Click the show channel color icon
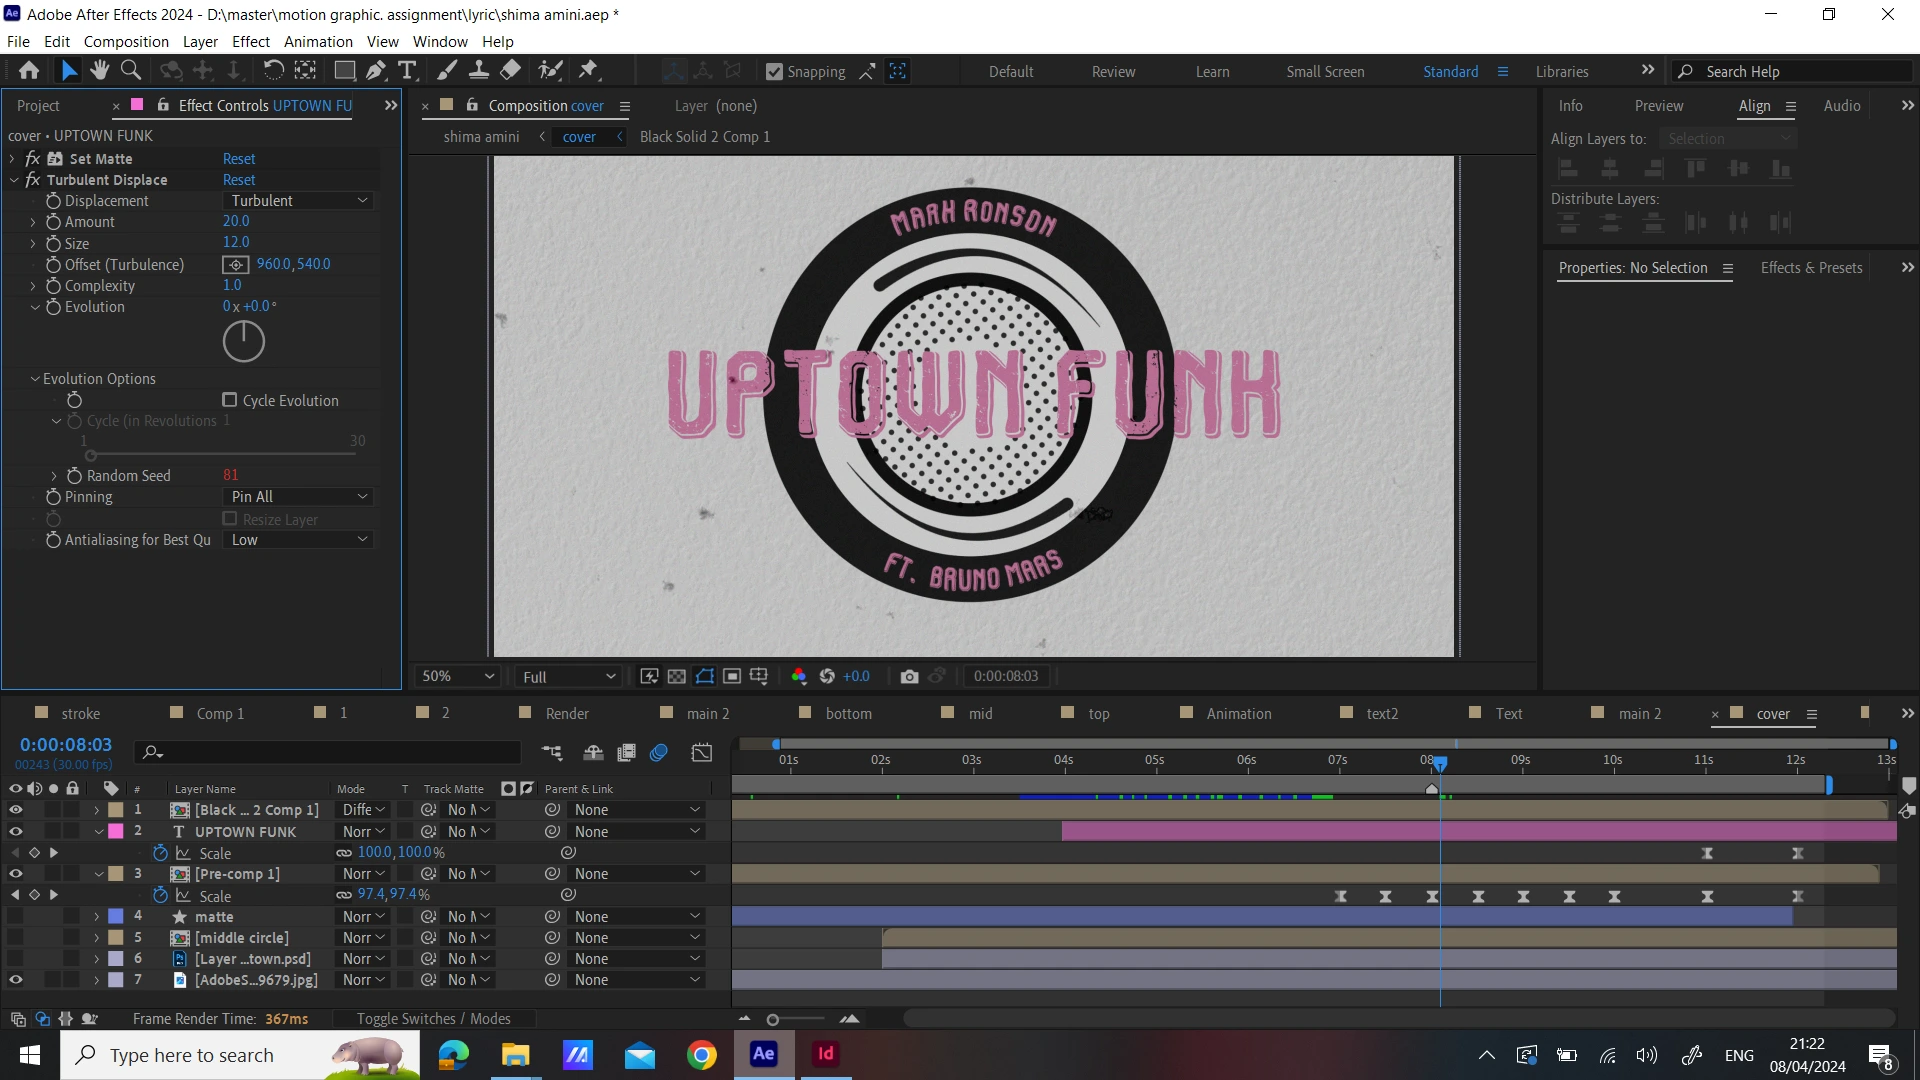Screen dimensions: 1920x1080 (798, 677)
